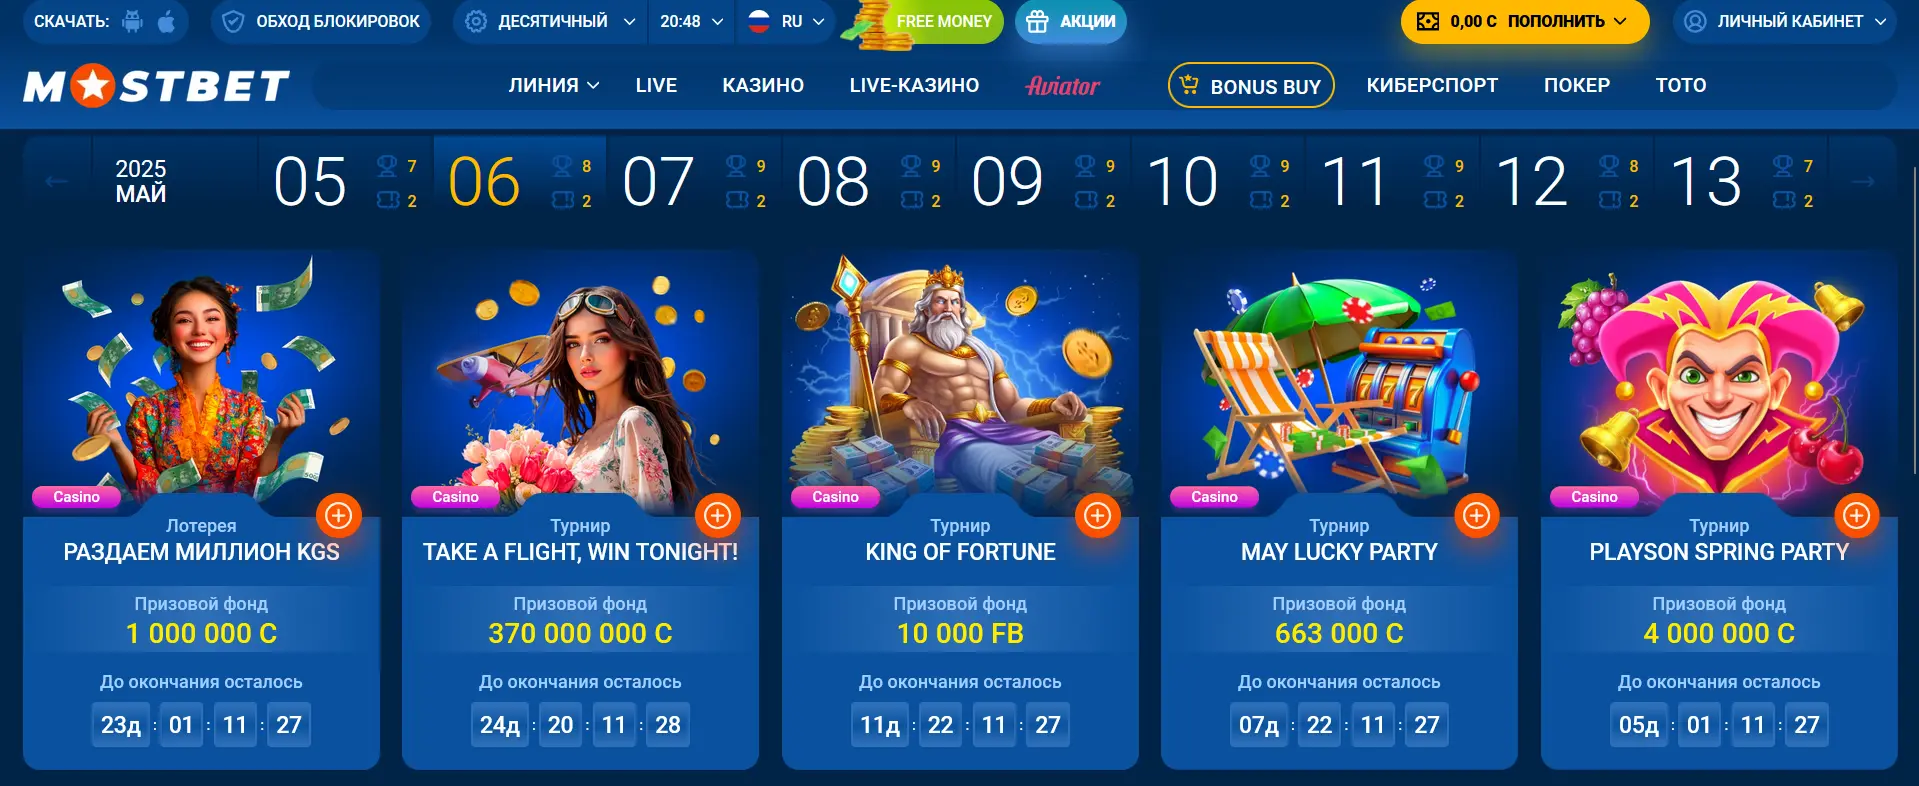Open the КАЗИНО section
1919x786 pixels.
tap(763, 86)
